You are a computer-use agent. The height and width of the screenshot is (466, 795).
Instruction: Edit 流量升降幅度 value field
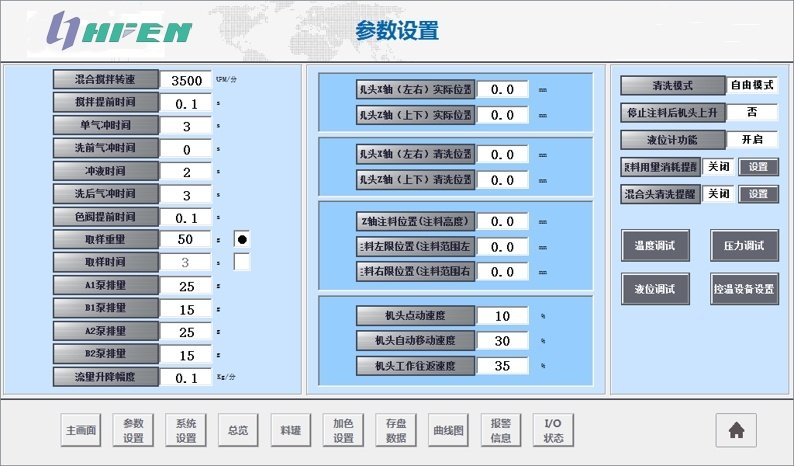coord(186,377)
